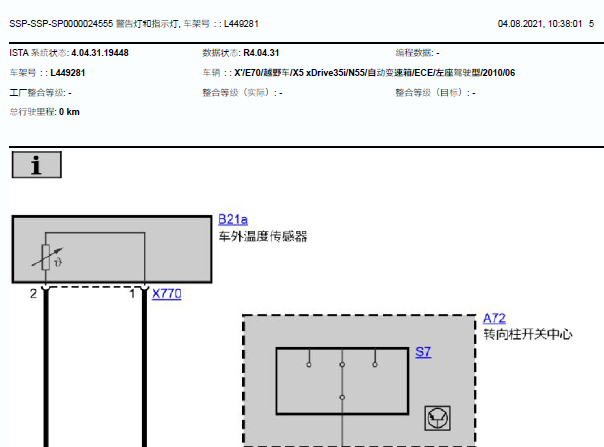Select text '车外温度传感器'
The height and width of the screenshot is (447, 604).
[263, 236]
